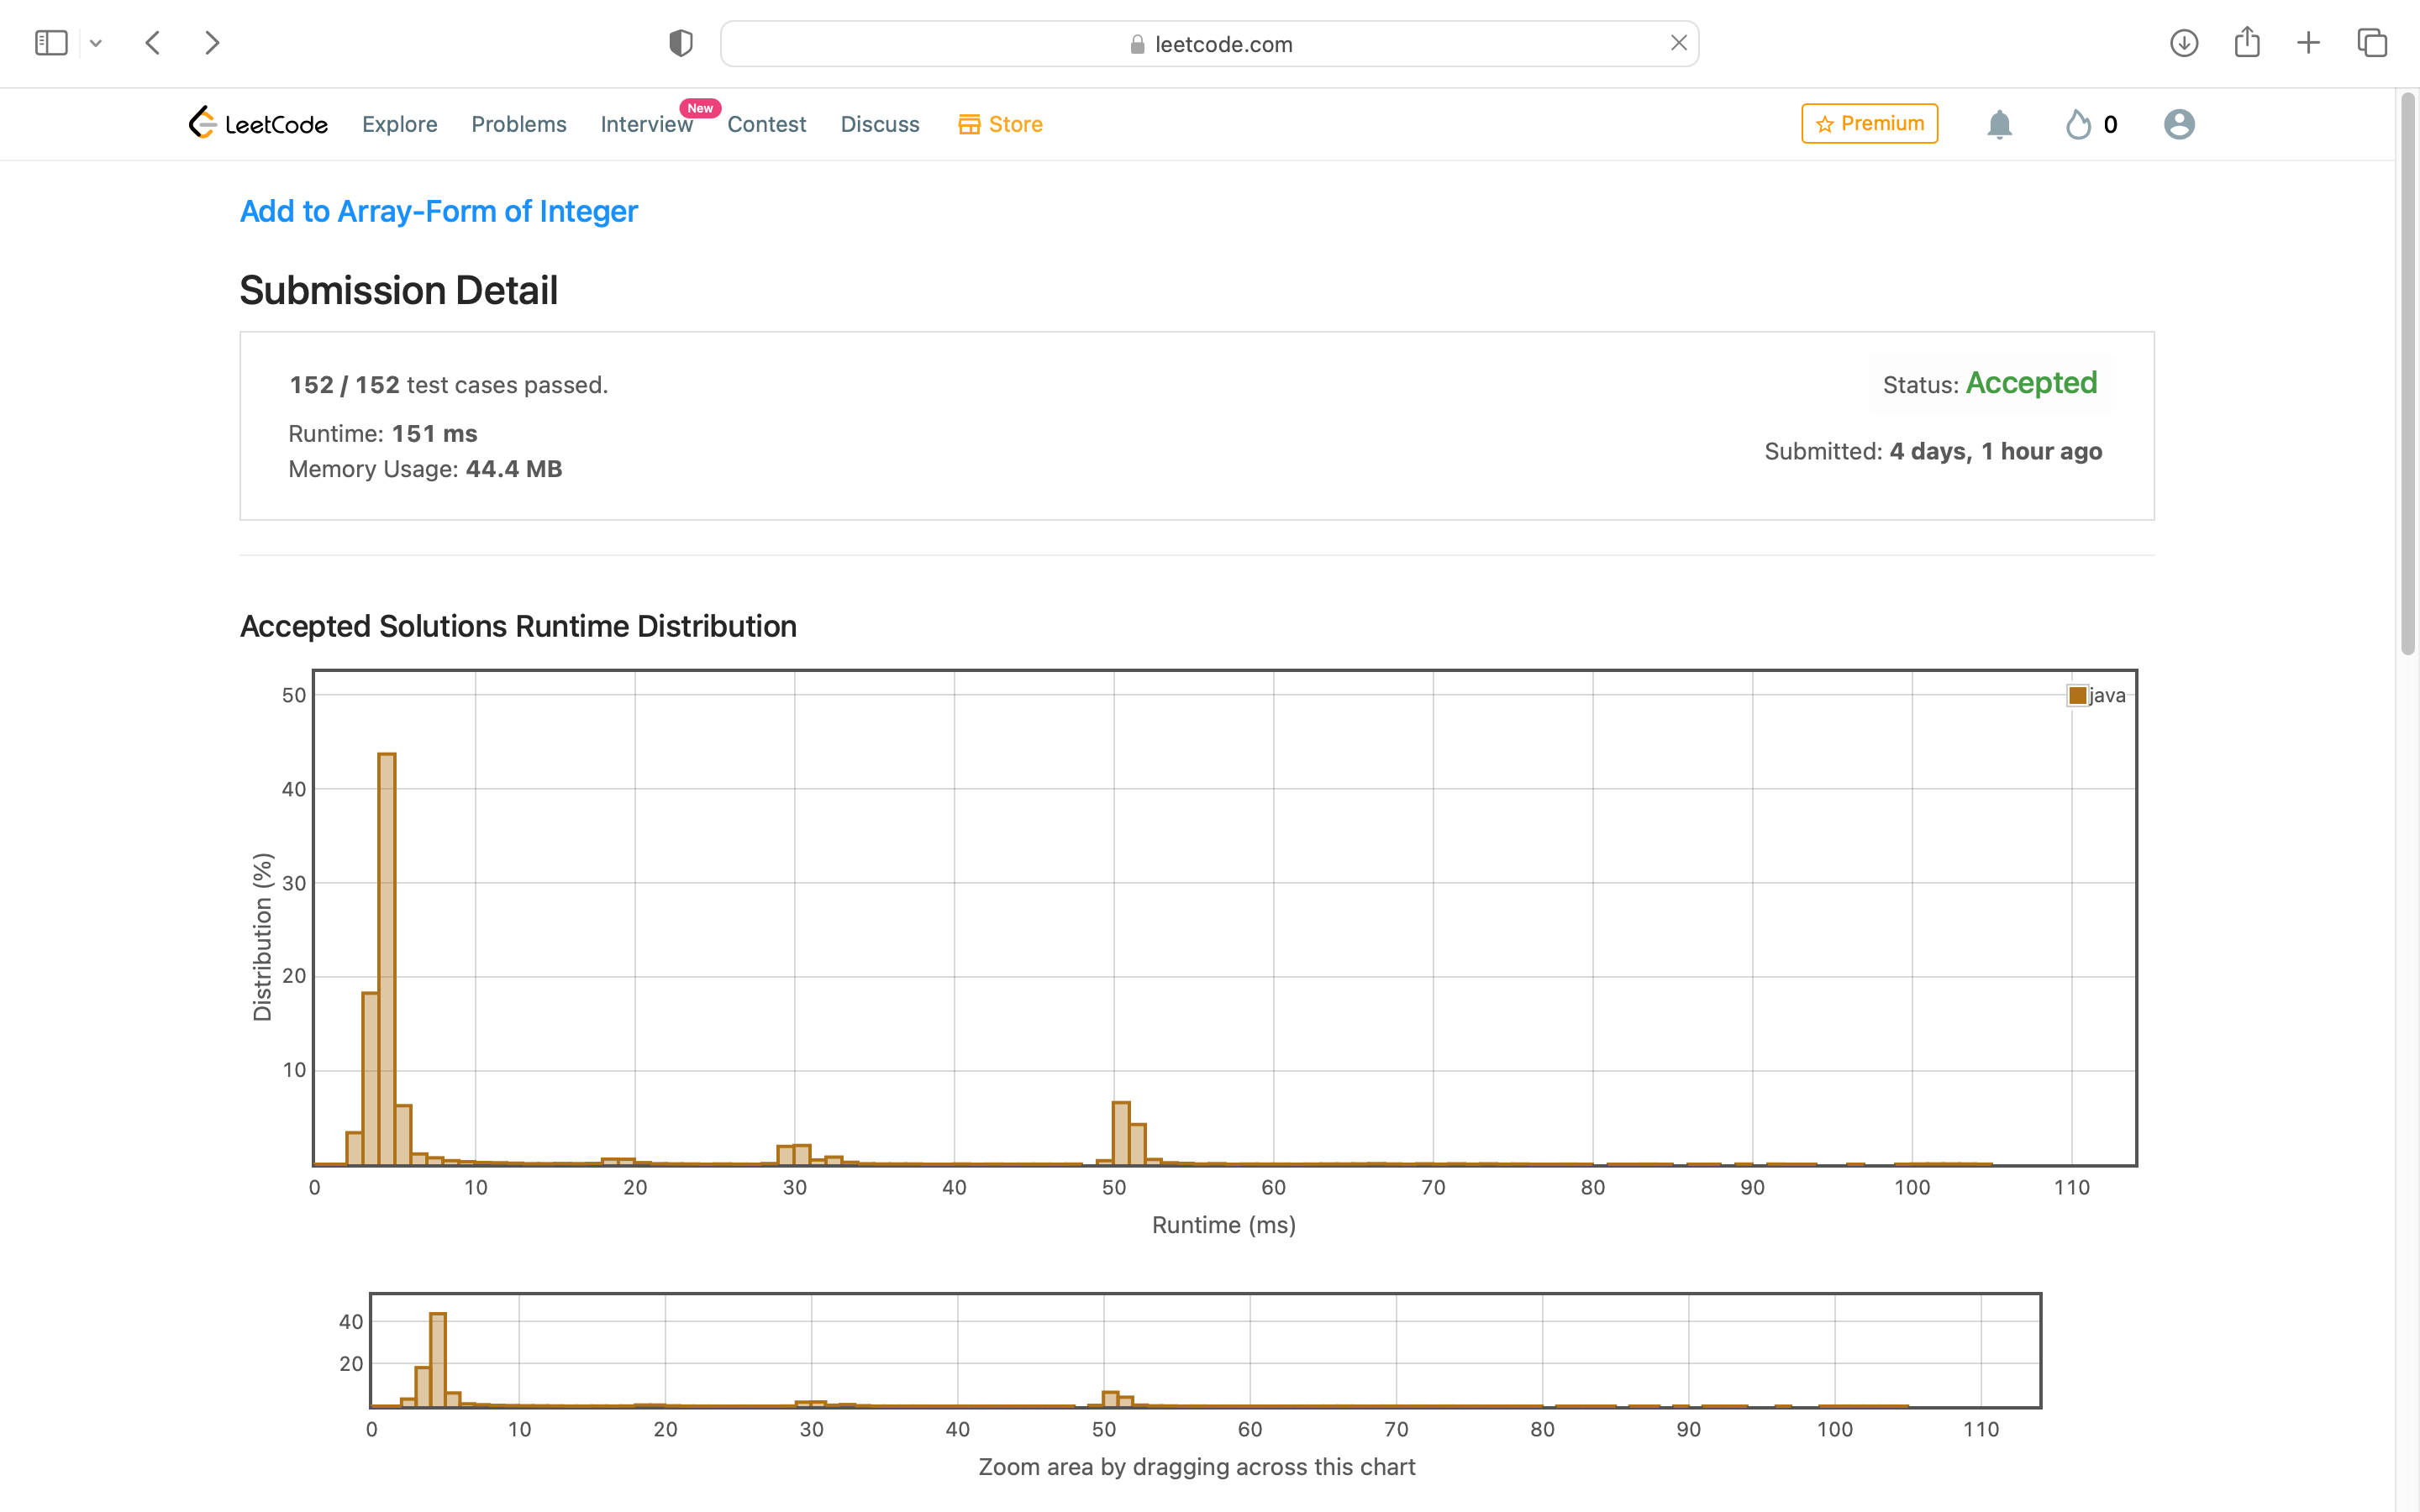Click the streak flame icon
The width and height of the screenshot is (2420, 1512).
[2078, 124]
